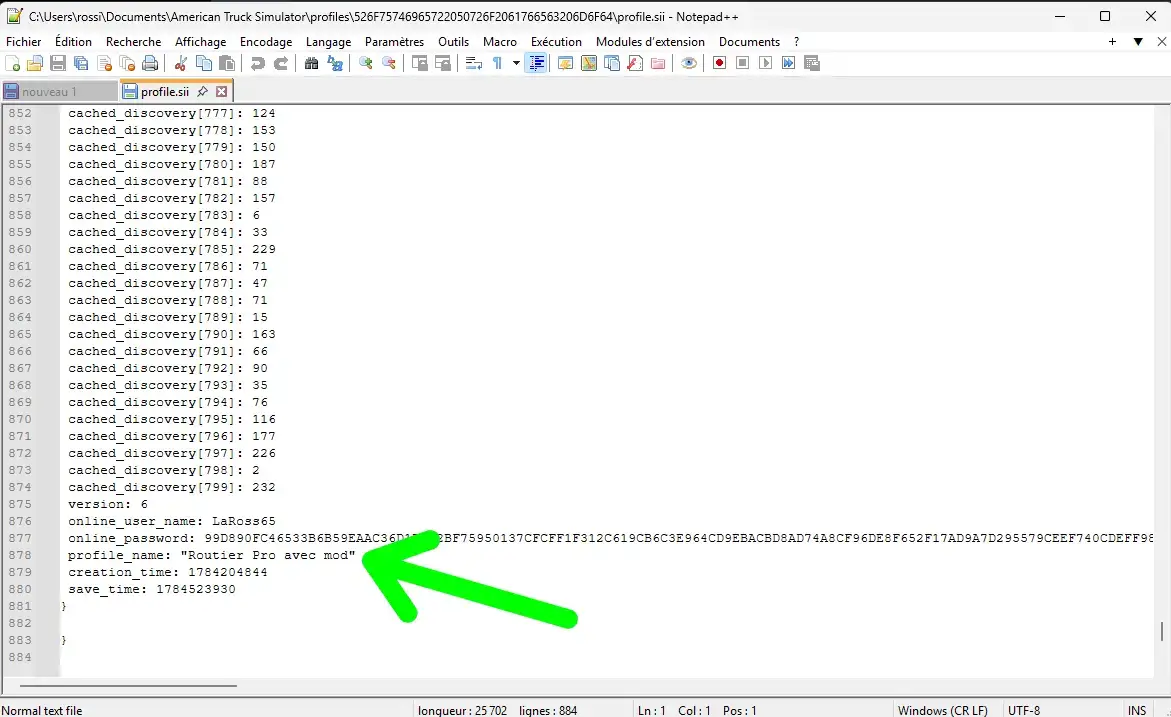Open the Exécution menu
The image size is (1171, 717).
point(556,42)
